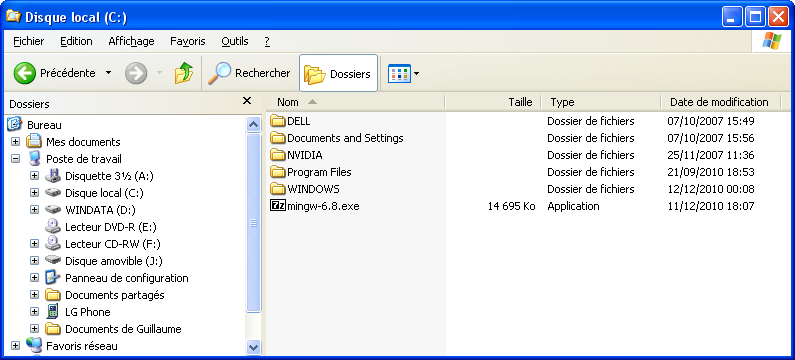Open the Outils menu
Screen dimensions: 795x360
click(235, 41)
